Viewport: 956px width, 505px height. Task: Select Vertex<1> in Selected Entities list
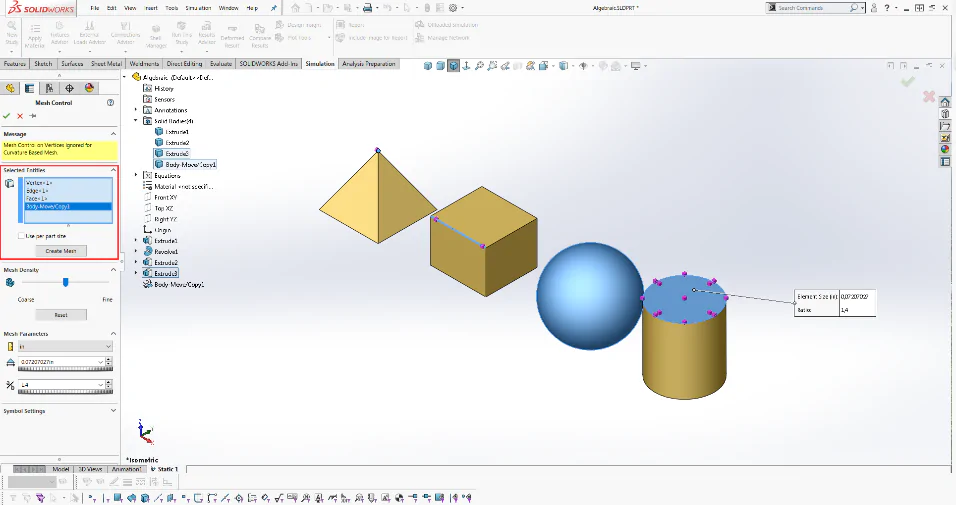coord(39,183)
